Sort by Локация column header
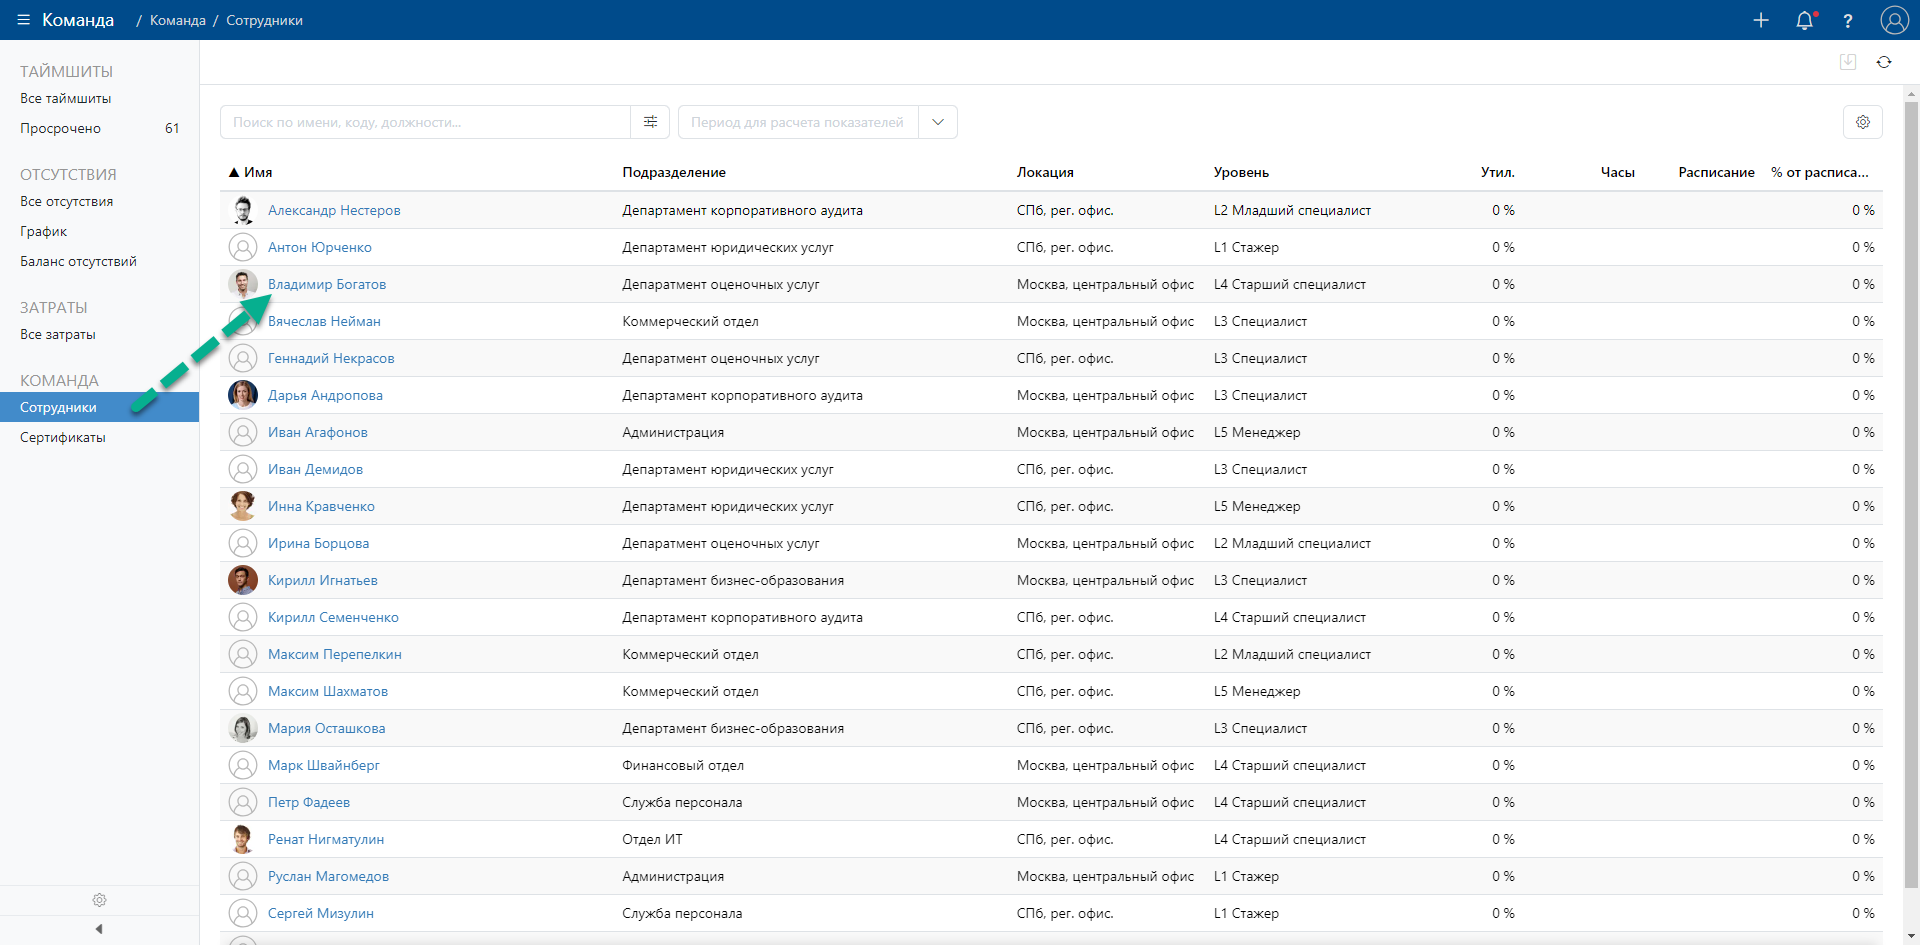This screenshot has height=945, width=1920. [1045, 172]
